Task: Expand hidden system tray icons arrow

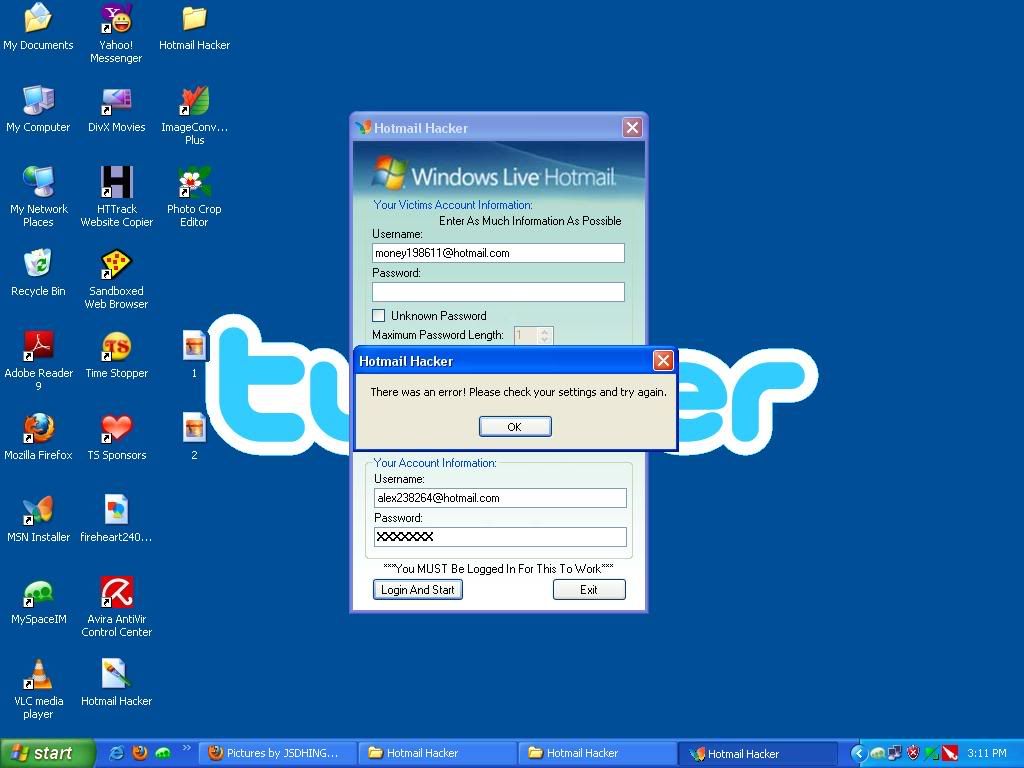Action: pyautogui.click(x=859, y=754)
